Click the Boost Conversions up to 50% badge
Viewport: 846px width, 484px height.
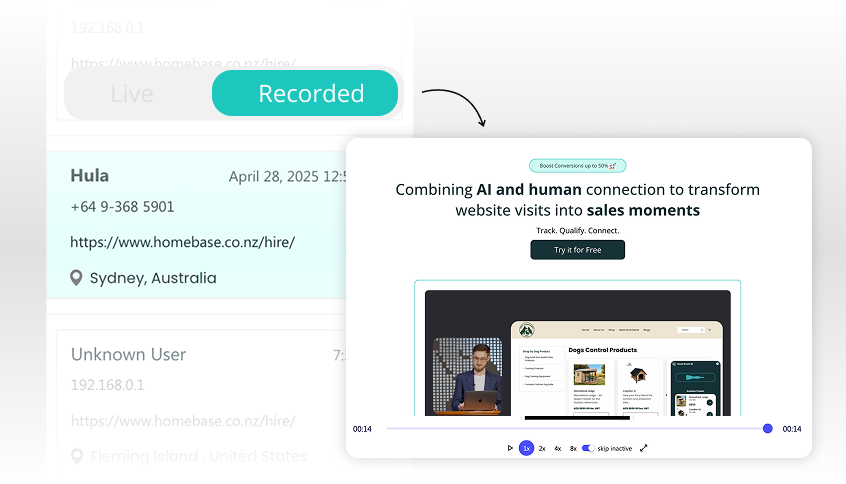point(577,166)
